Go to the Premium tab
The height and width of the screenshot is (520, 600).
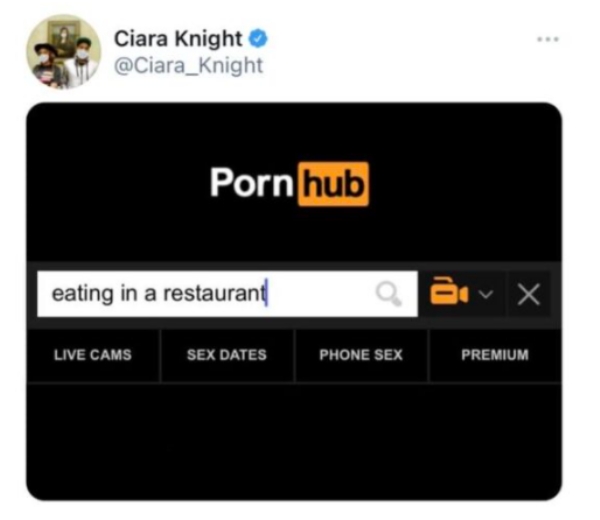(x=495, y=355)
